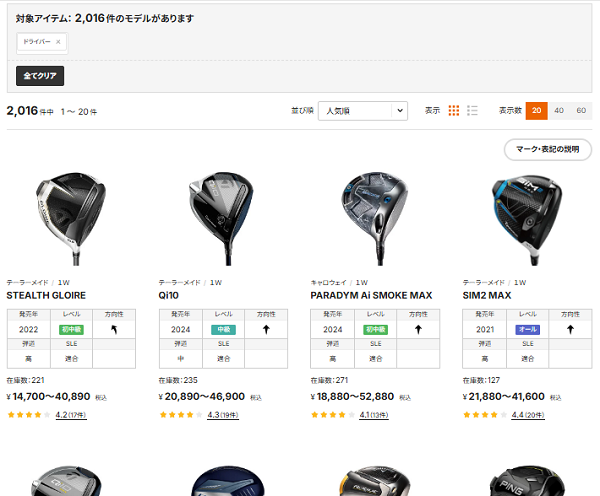Click SIM2 MAX star rating icons
Viewport: 600px width, 496px height.
pos(485,415)
